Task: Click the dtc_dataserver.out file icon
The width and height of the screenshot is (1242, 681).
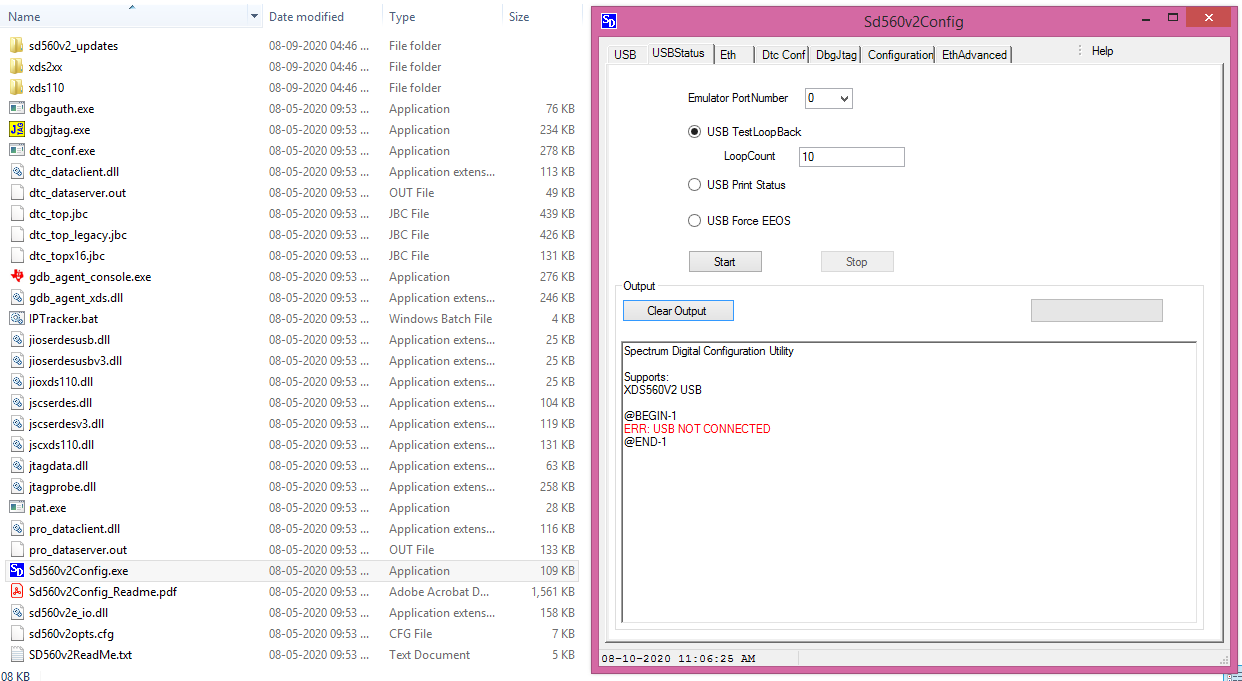Action: [x=16, y=193]
